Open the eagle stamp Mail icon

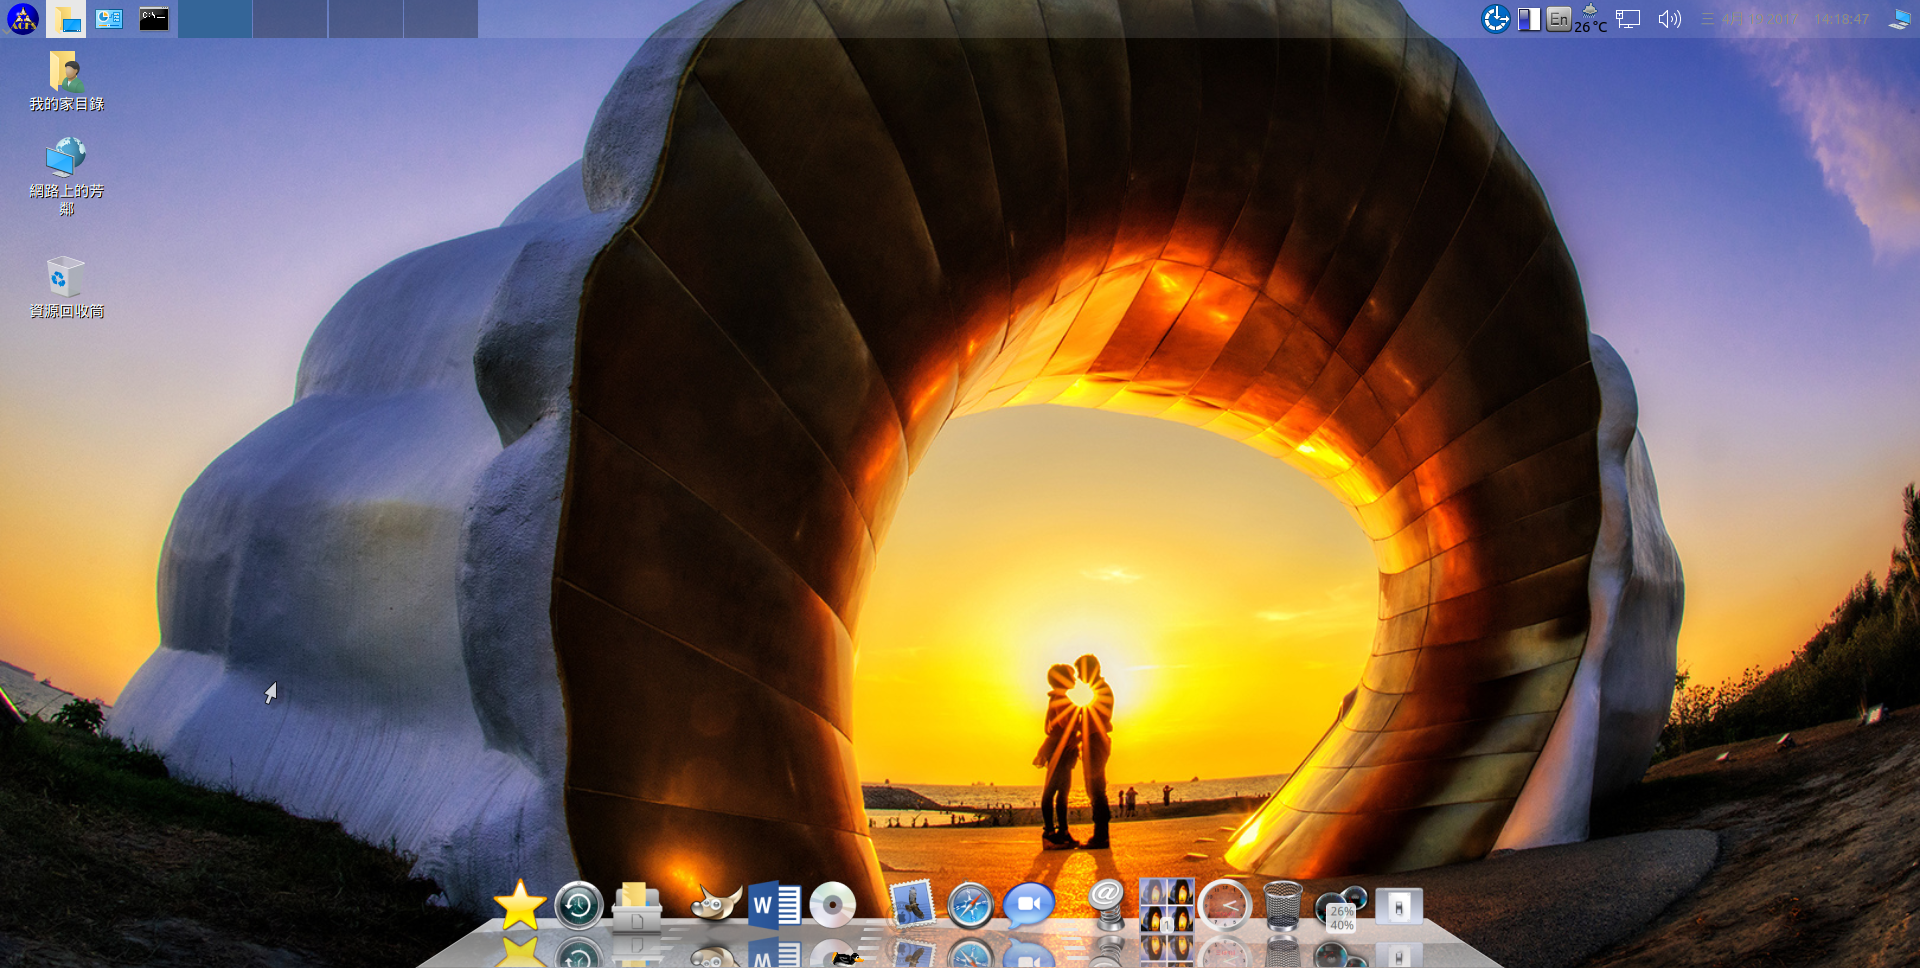[911, 905]
